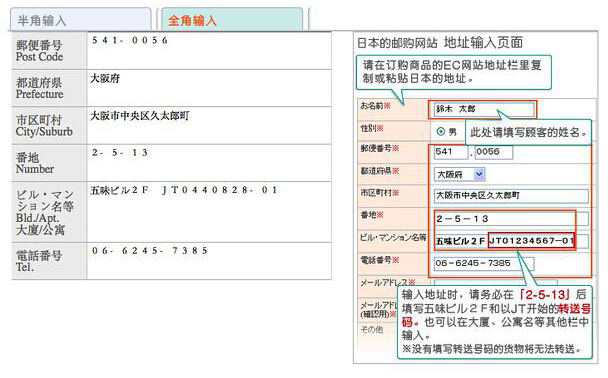608x378 pixels.
Task: Click the 市区町村 City/Suburb label cell
Action: point(49,126)
